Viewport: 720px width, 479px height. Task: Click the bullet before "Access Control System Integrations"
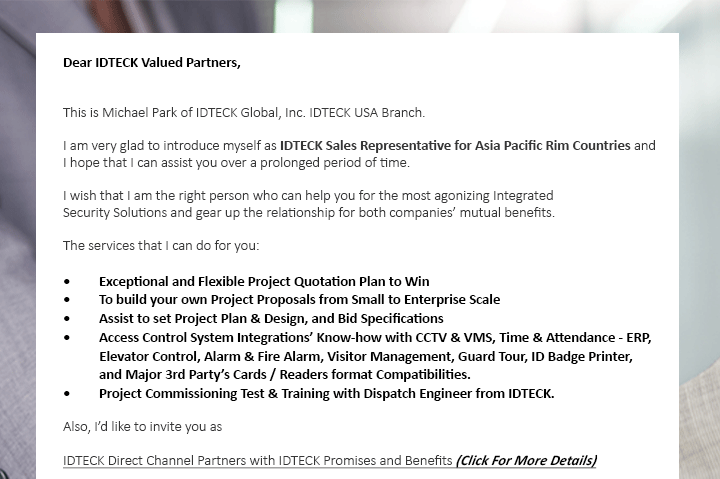pyautogui.click(x=68, y=338)
